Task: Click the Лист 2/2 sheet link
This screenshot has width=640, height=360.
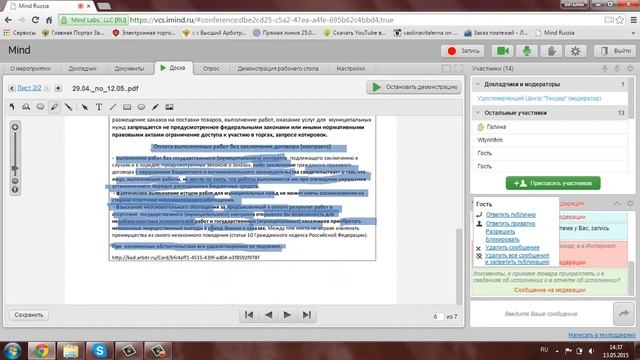Action: coord(29,88)
